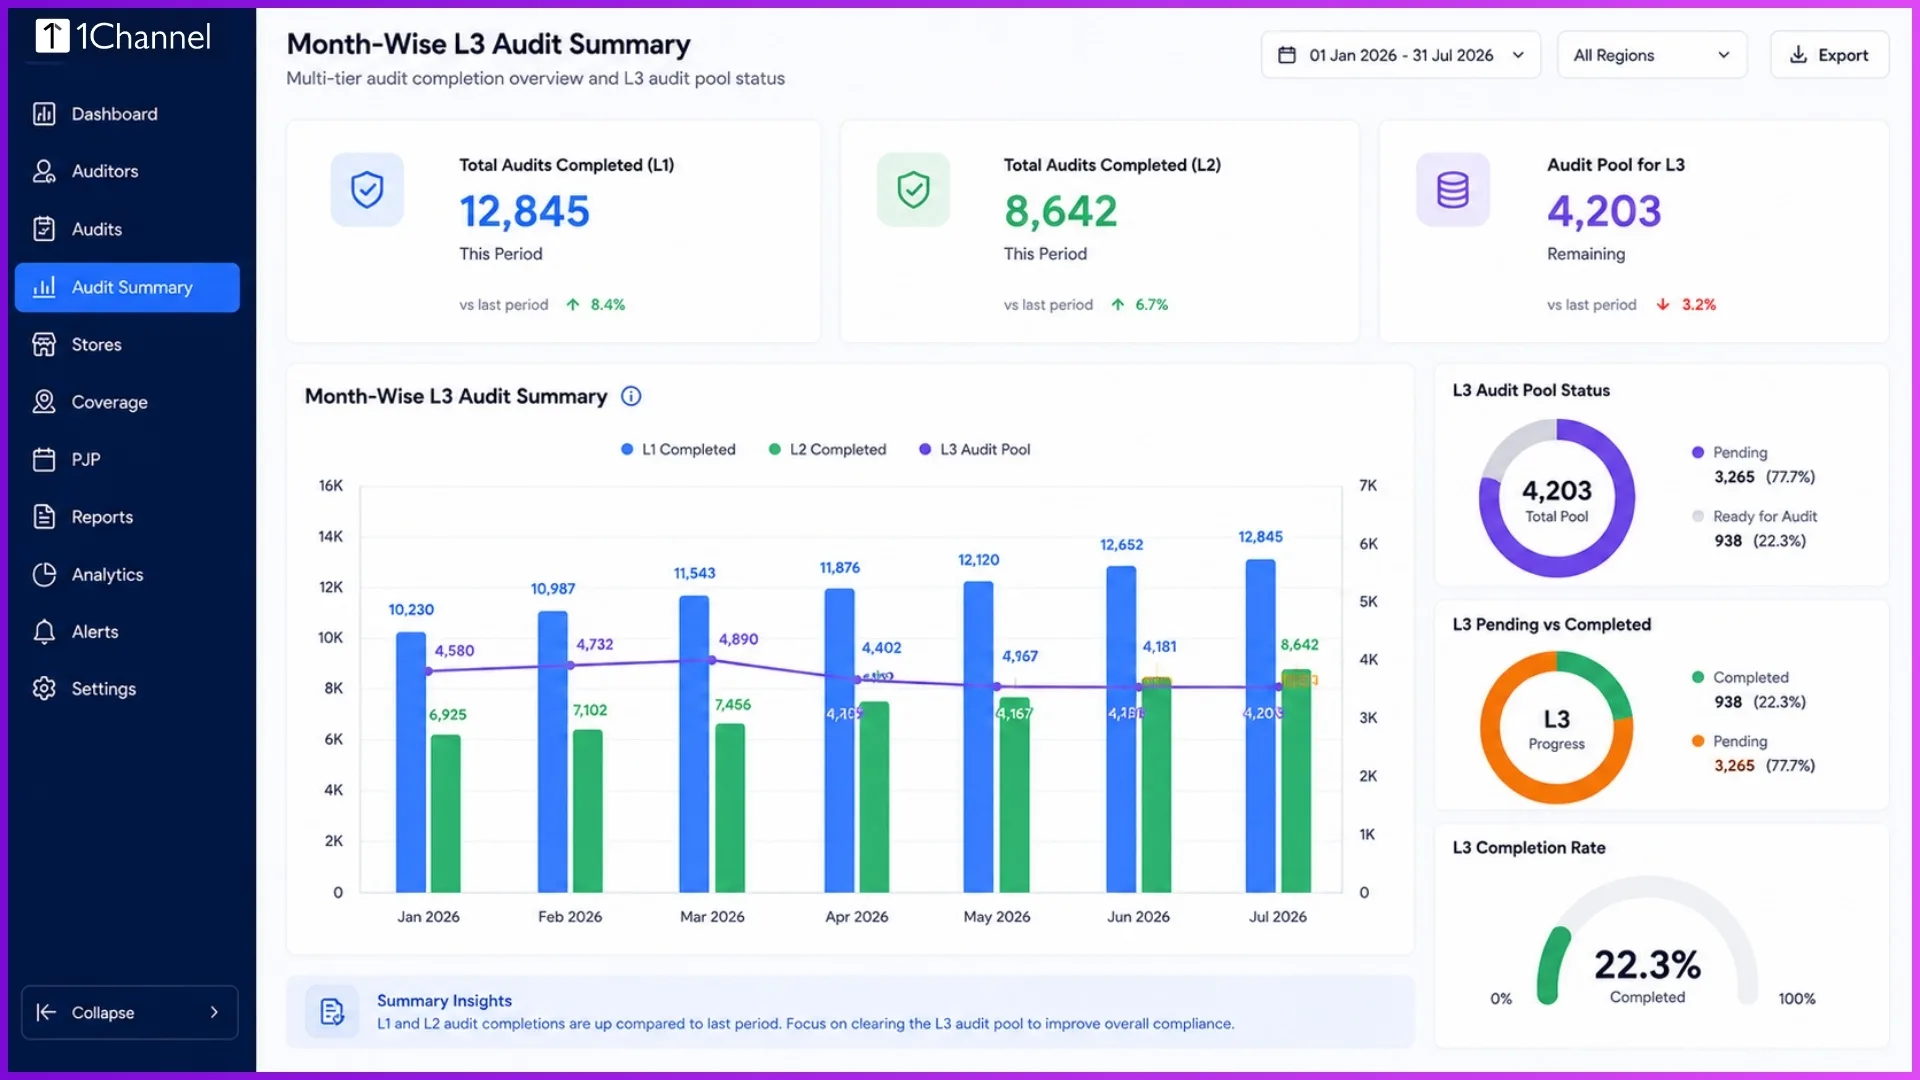Click the 22.3% Completed value
This screenshot has width=1920, height=1080.
pos(1647,965)
